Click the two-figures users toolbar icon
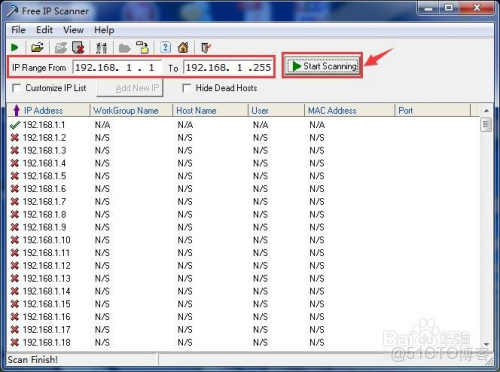The width and height of the screenshot is (500, 372). point(101,48)
